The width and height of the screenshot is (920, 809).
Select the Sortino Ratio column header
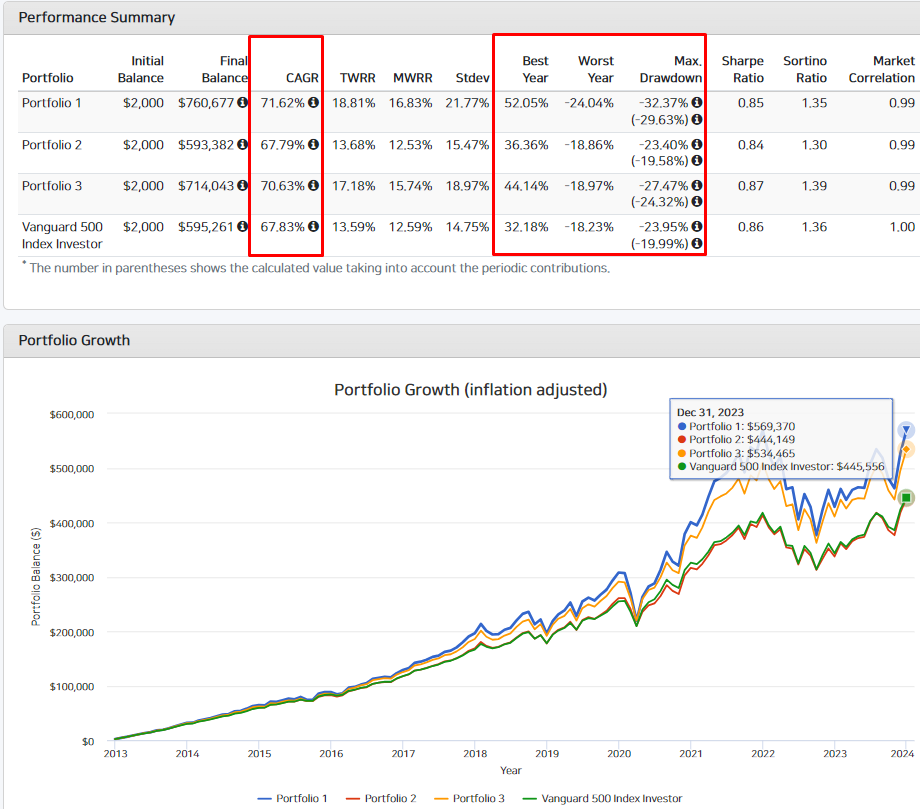tap(804, 69)
